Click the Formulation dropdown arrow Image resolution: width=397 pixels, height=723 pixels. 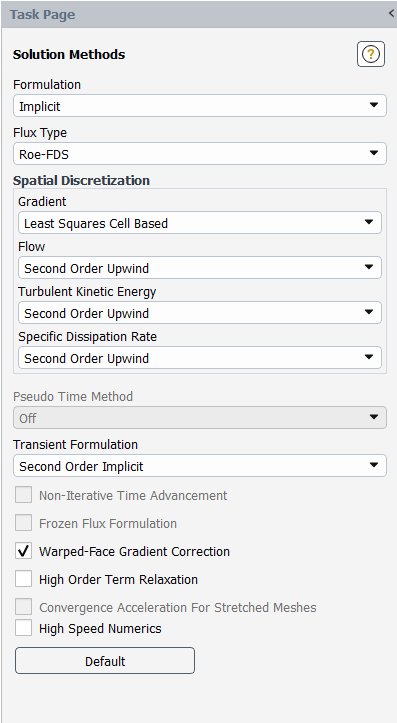[x=374, y=105]
